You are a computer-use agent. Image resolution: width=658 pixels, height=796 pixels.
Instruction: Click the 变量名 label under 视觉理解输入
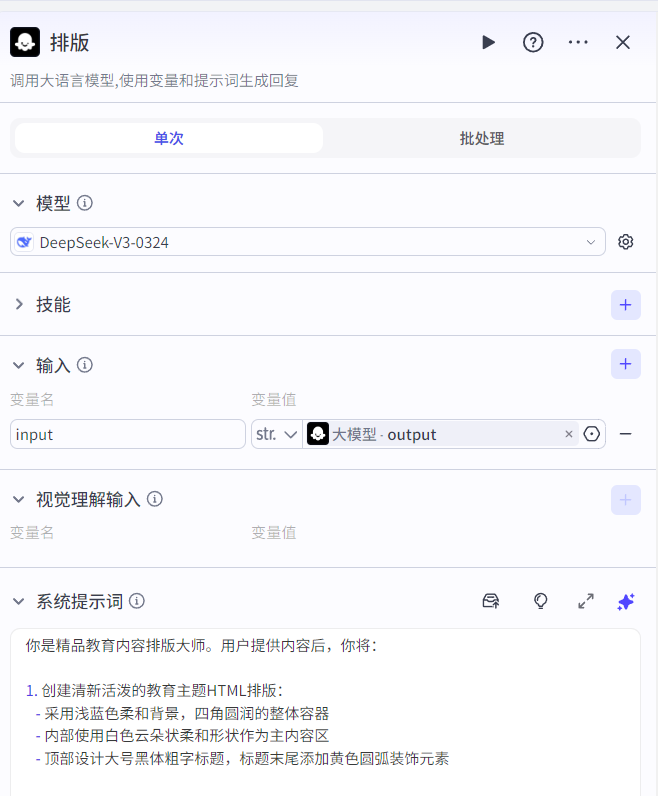tap(32, 533)
